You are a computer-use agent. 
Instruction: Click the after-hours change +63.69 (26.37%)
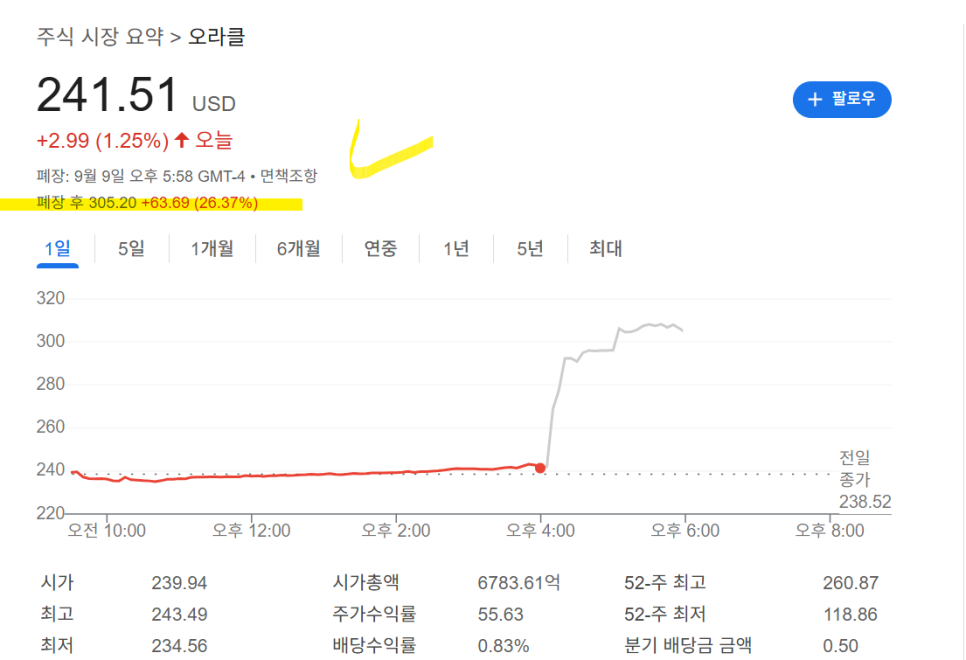click(200, 203)
